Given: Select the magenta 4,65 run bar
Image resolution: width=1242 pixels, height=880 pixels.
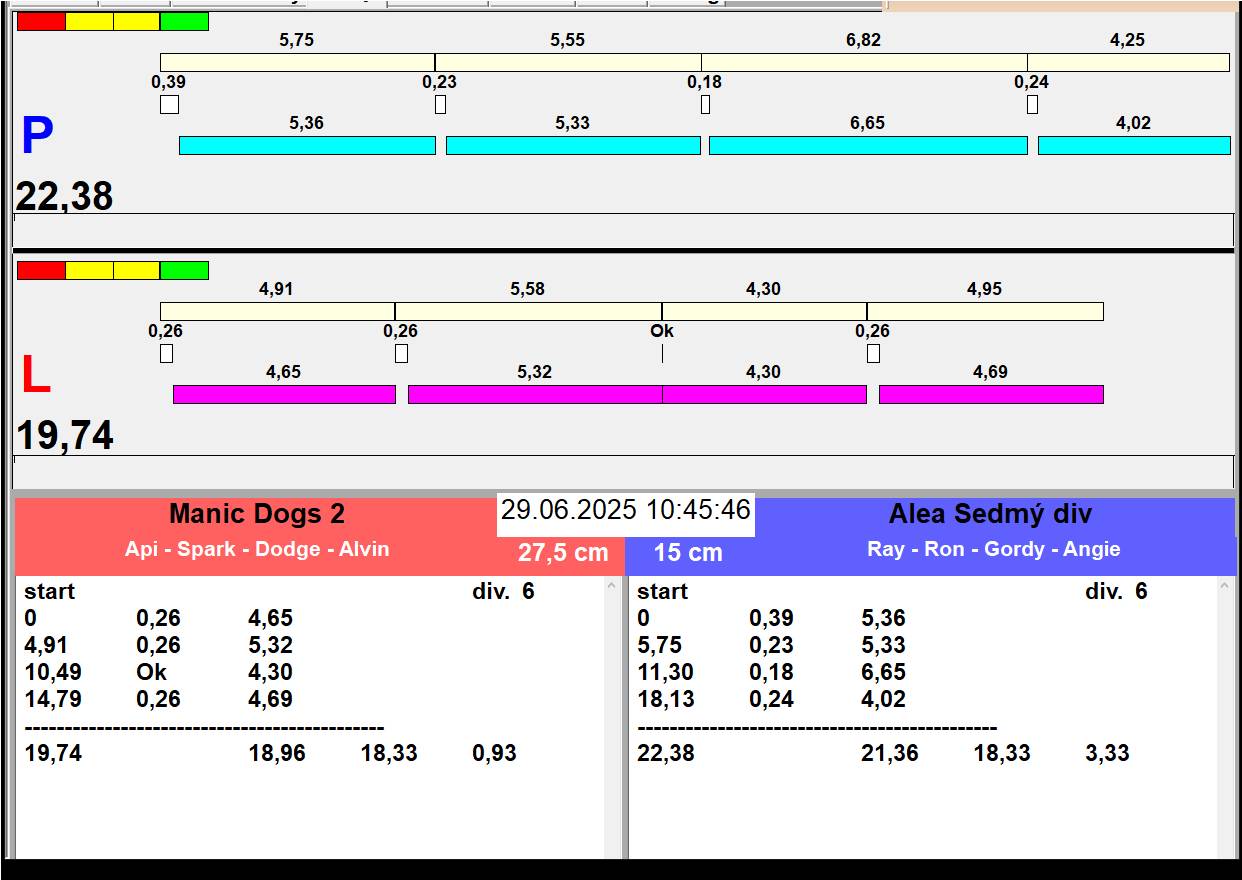Looking at the screenshot, I should 284,395.
